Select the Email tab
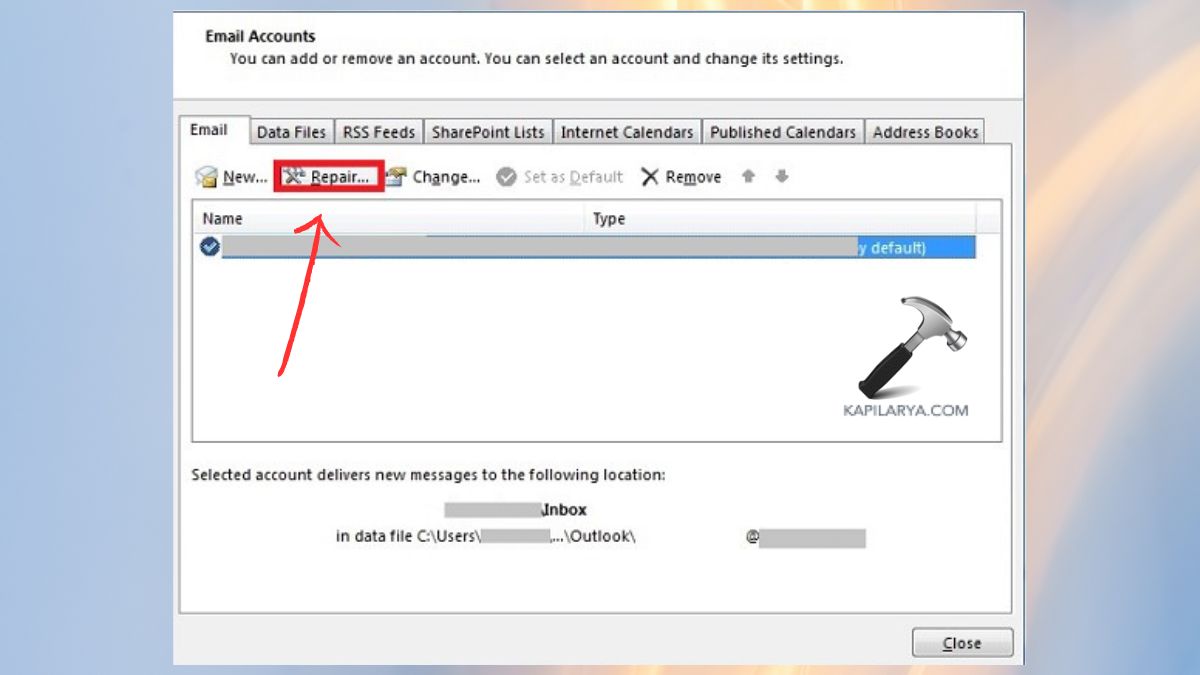The height and width of the screenshot is (675, 1200). [x=212, y=128]
